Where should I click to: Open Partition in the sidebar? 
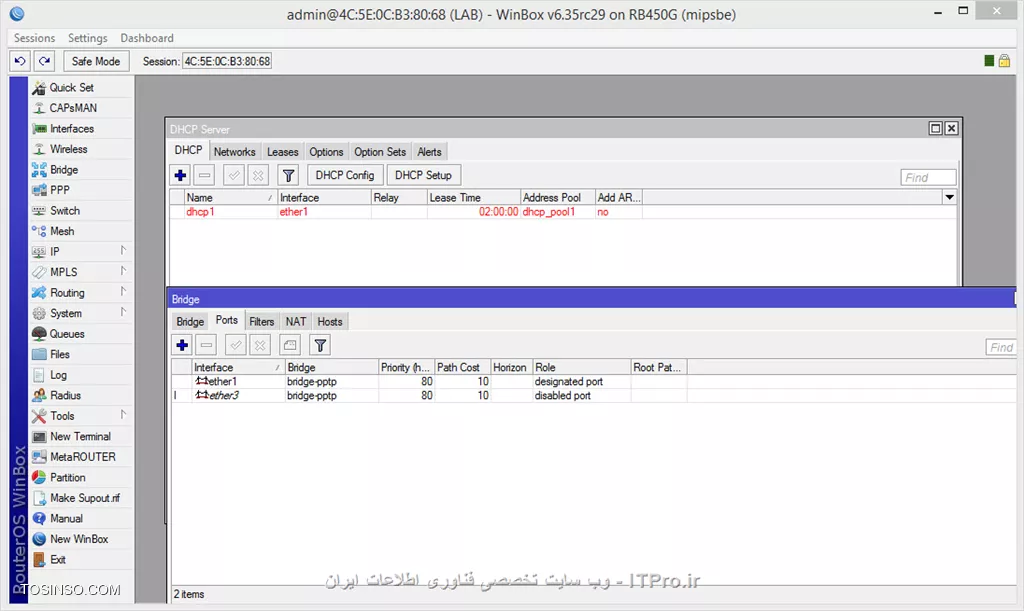coord(67,477)
